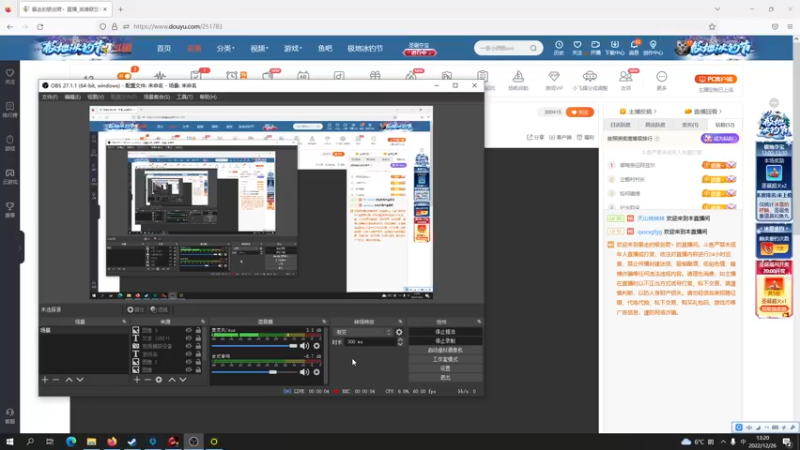Screen dimensions: 800x450
Task: Toggle lock on 视频捕获设备 source
Action: coord(198,346)
